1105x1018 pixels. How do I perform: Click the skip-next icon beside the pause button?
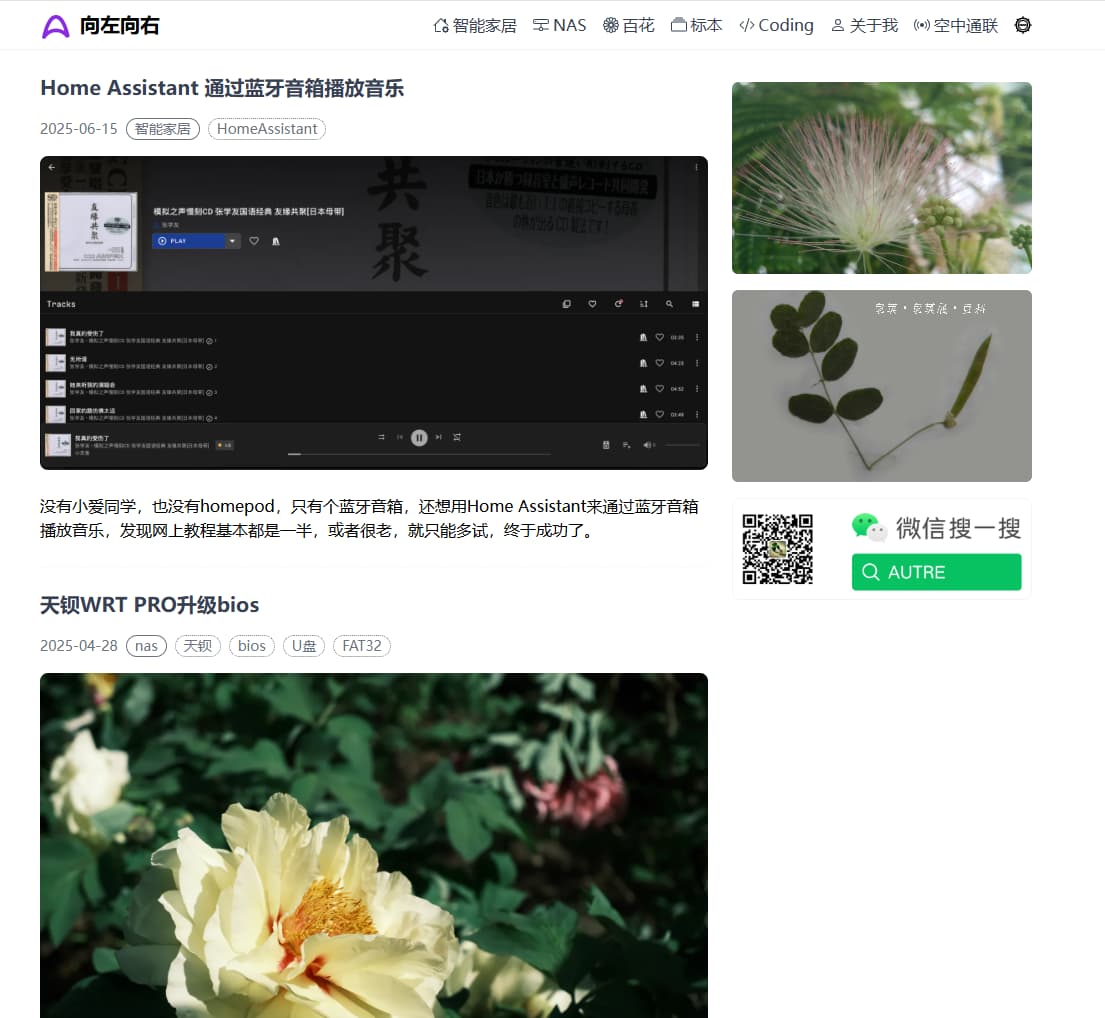pos(438,437)
